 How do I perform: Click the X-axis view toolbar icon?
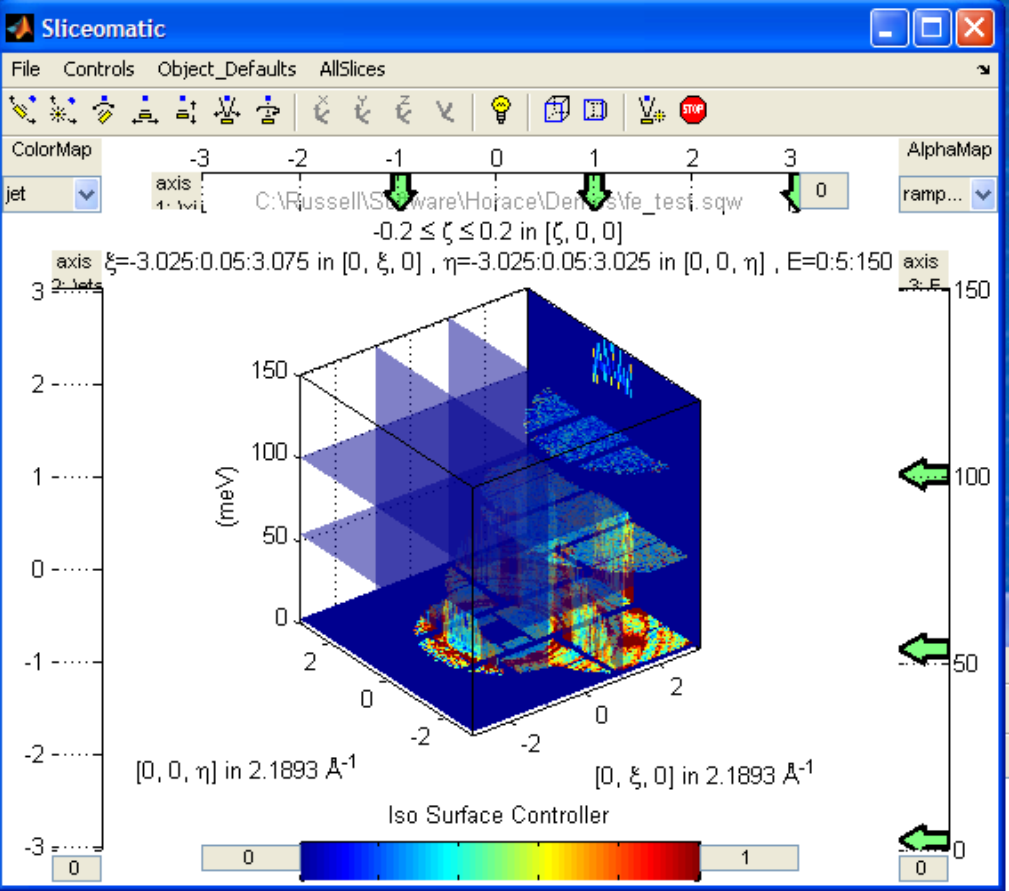pyautogui.click(x=322, y=110)
